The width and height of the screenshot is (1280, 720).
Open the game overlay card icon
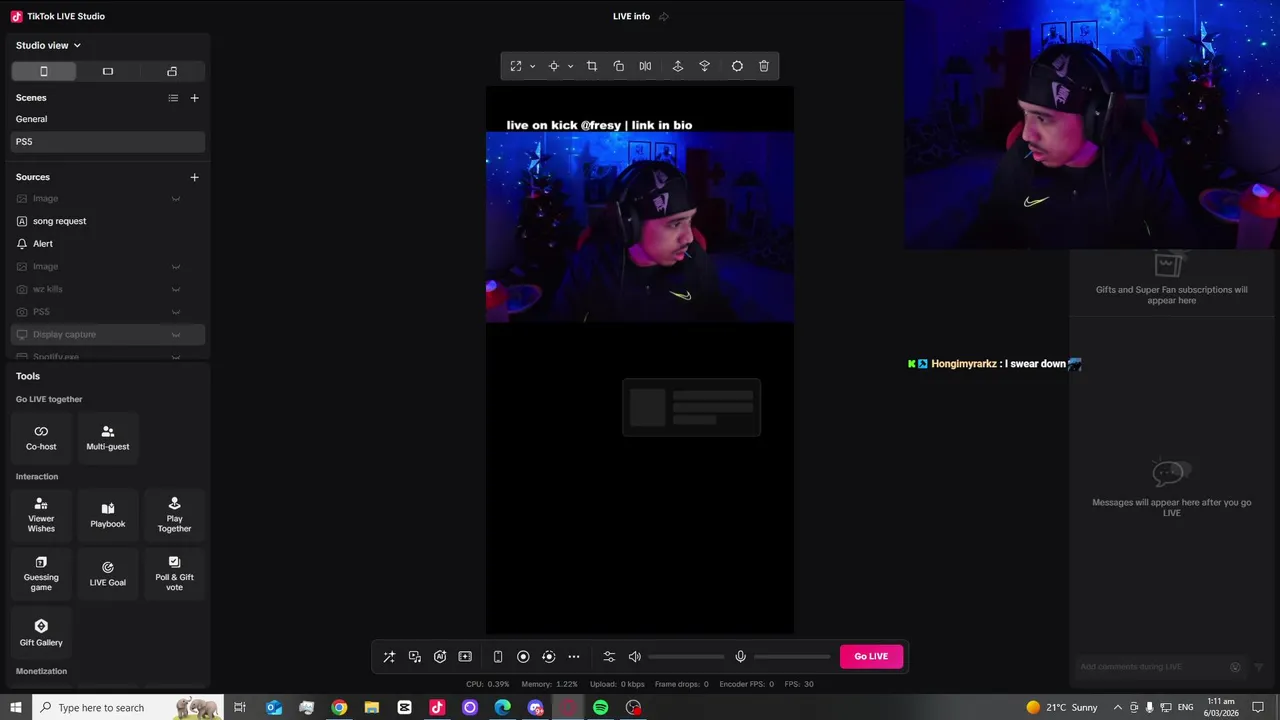(465, 657)
